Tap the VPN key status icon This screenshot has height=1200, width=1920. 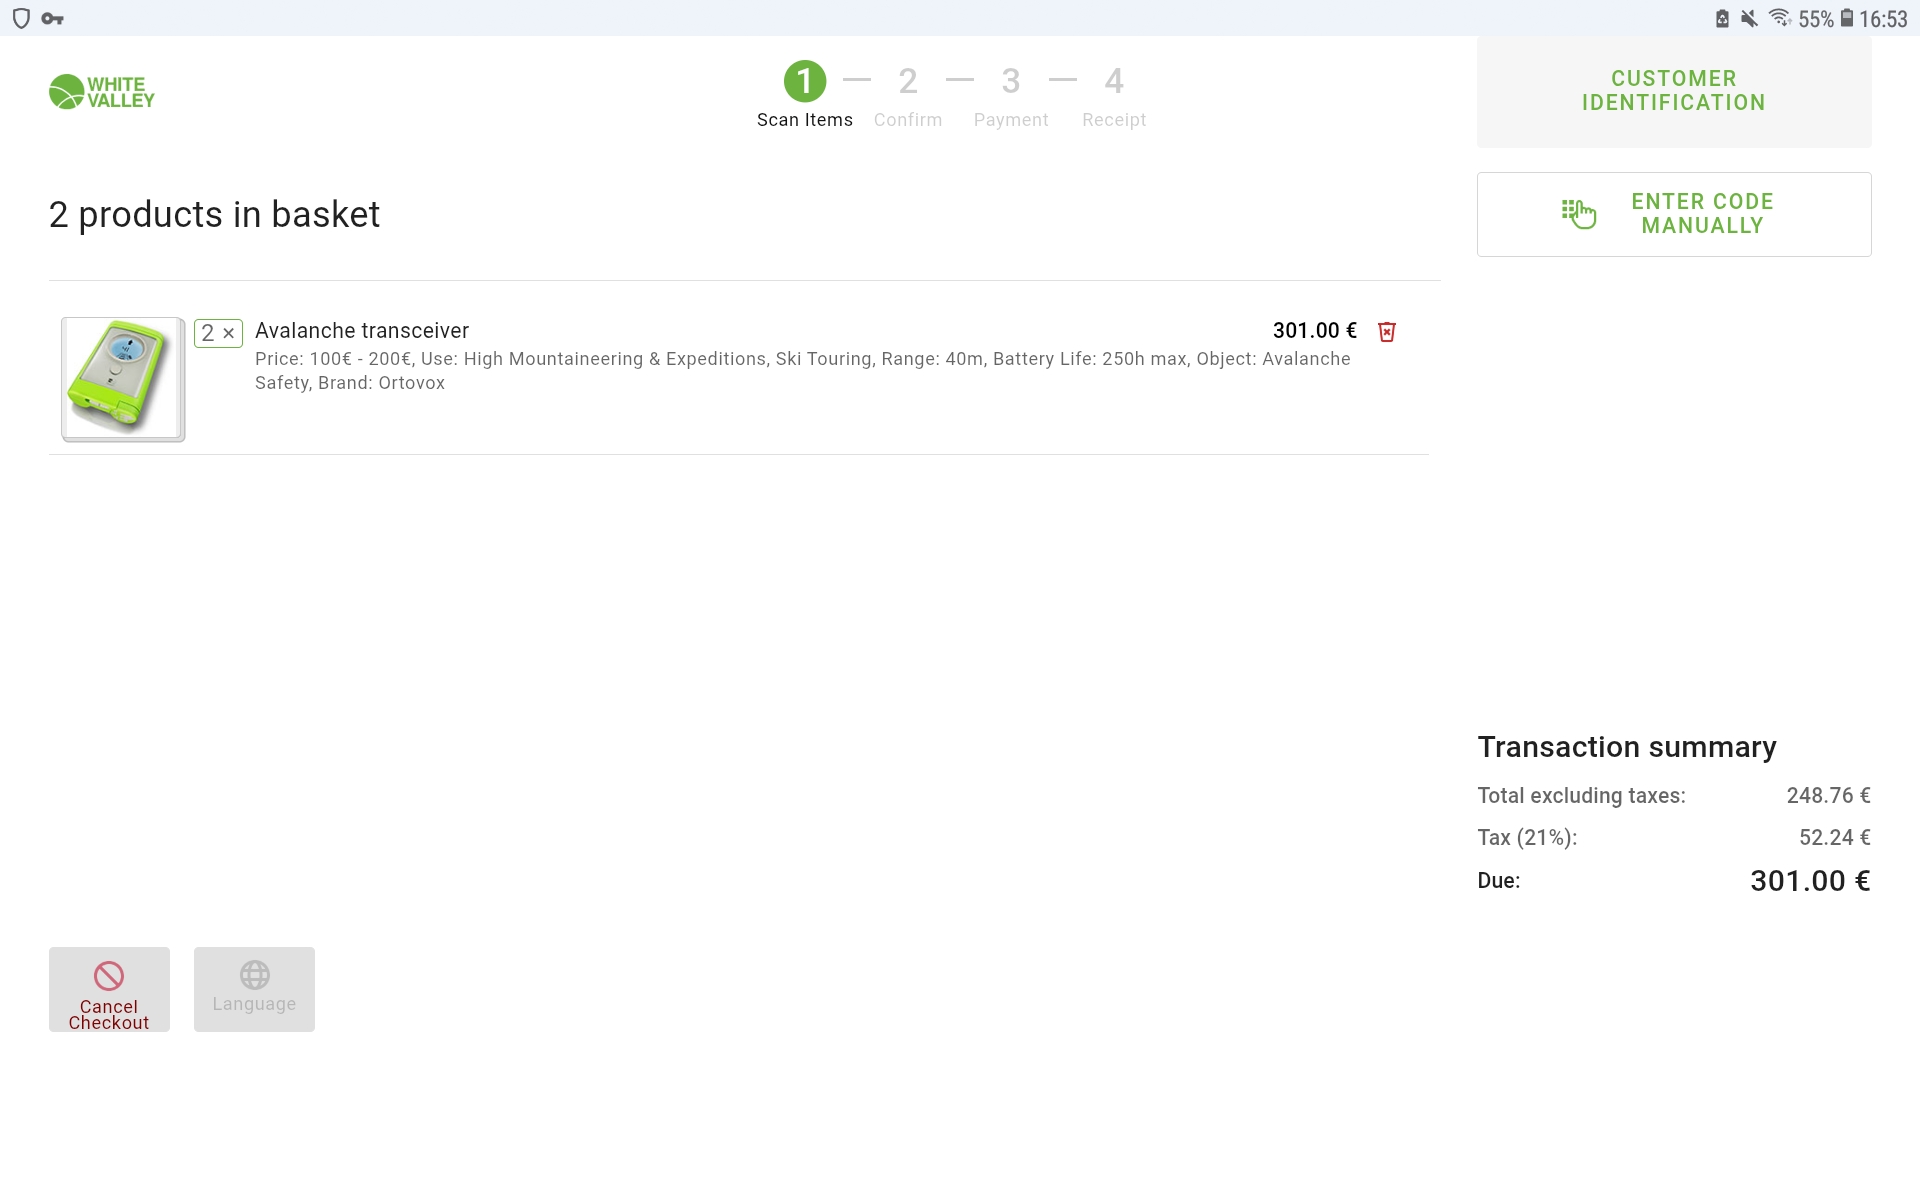click(53, 18)
